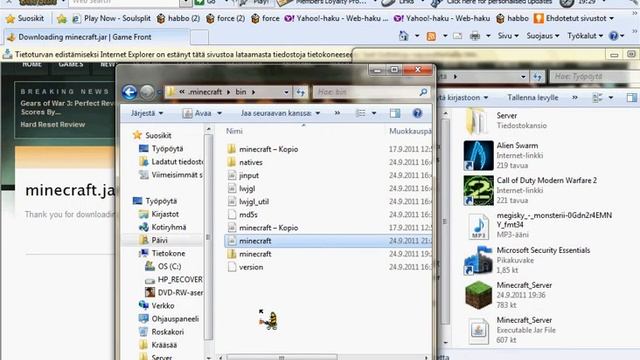Image resolution: width=640 pixels, height=360 pixels.
Task: Open Ehdotetut sivustot favorites dropdown
Action: pyautogui.click(x=574, y=18)
